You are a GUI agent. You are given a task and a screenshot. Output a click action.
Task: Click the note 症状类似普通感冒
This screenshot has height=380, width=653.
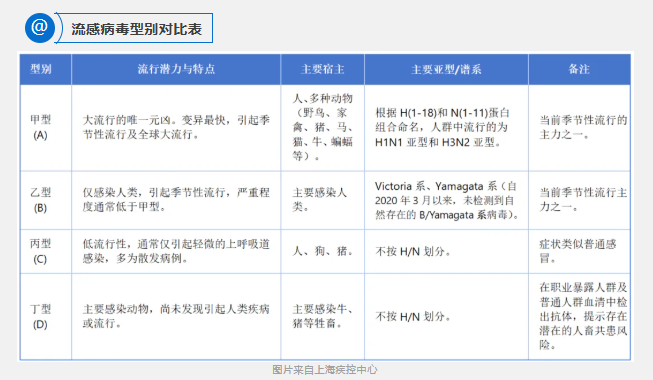tap(578, 251)
